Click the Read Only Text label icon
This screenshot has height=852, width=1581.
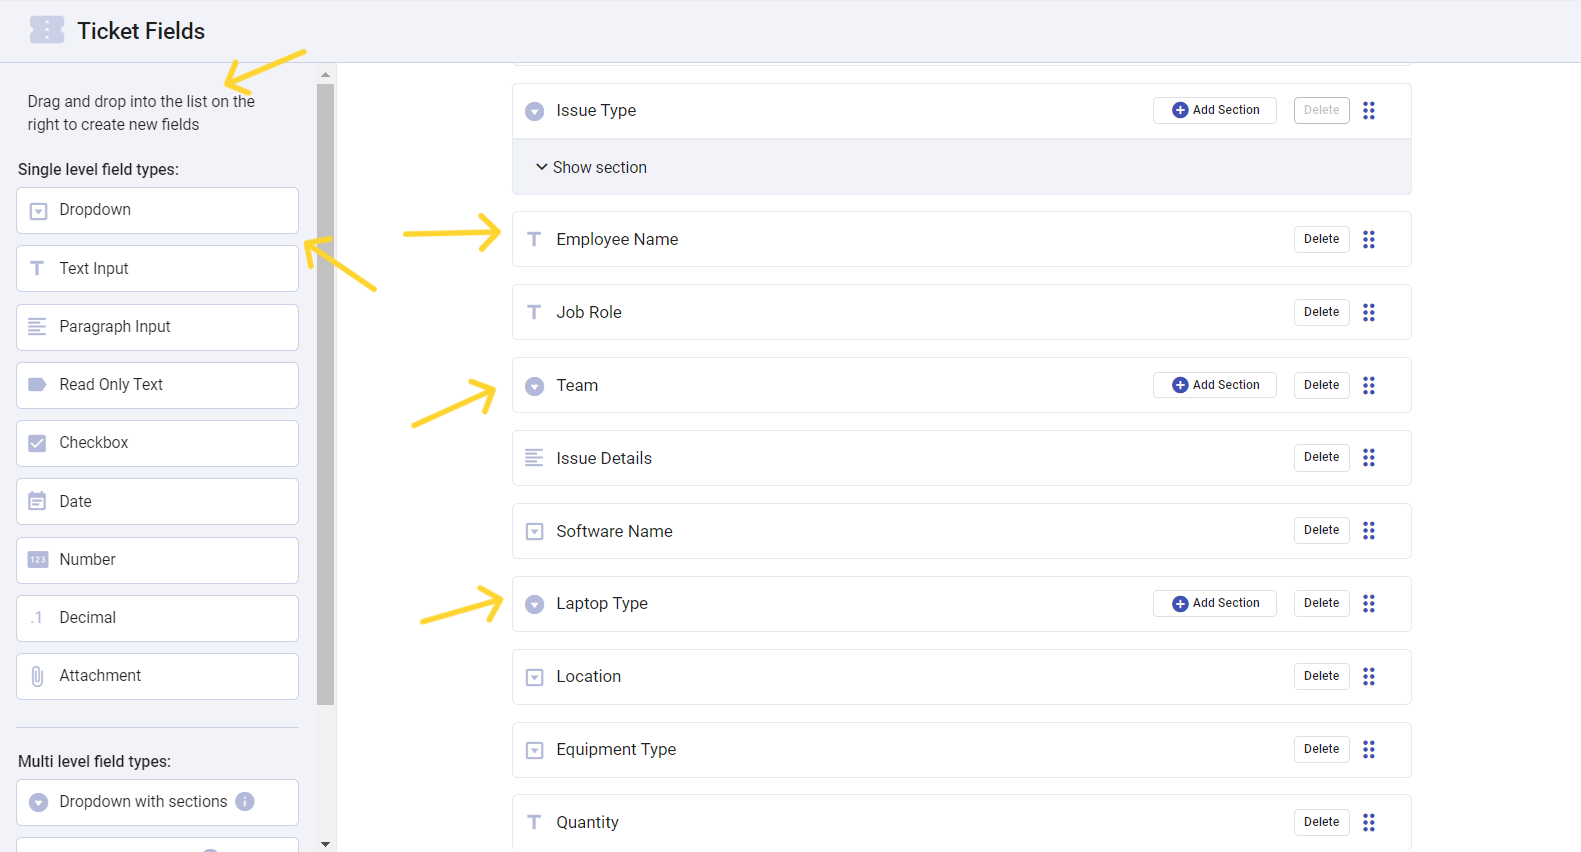click(x=38, y=385)
